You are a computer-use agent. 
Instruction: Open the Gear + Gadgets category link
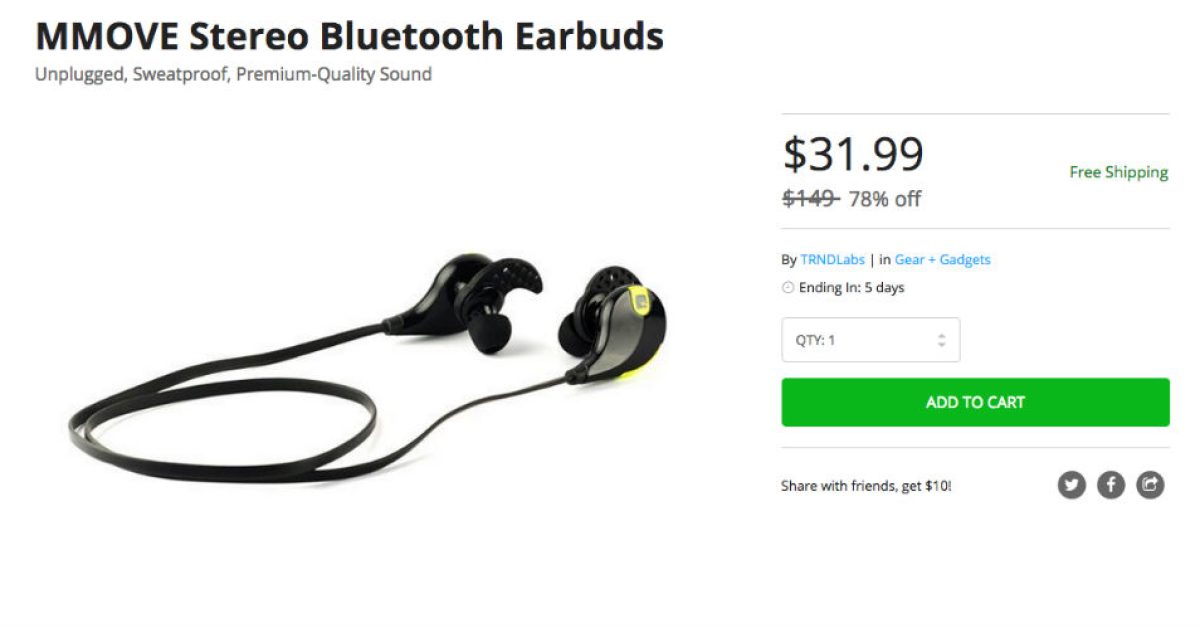click(942, 260)
